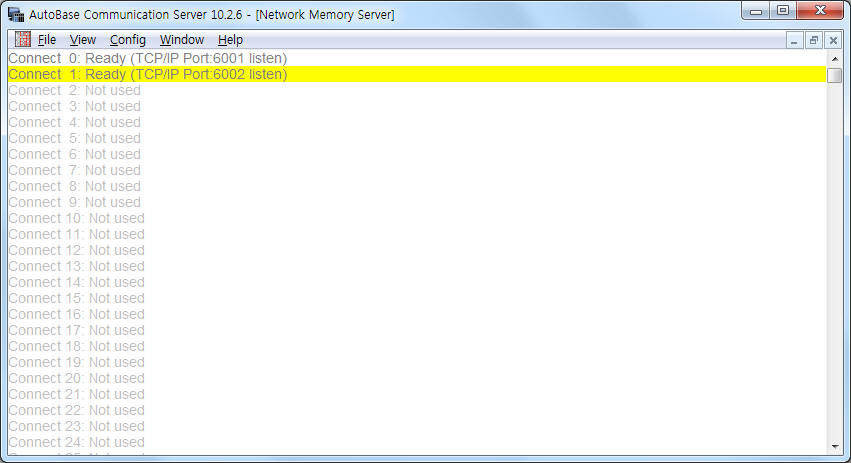851x463 pixels.
Task: Open the File menu
Action: 47,40
